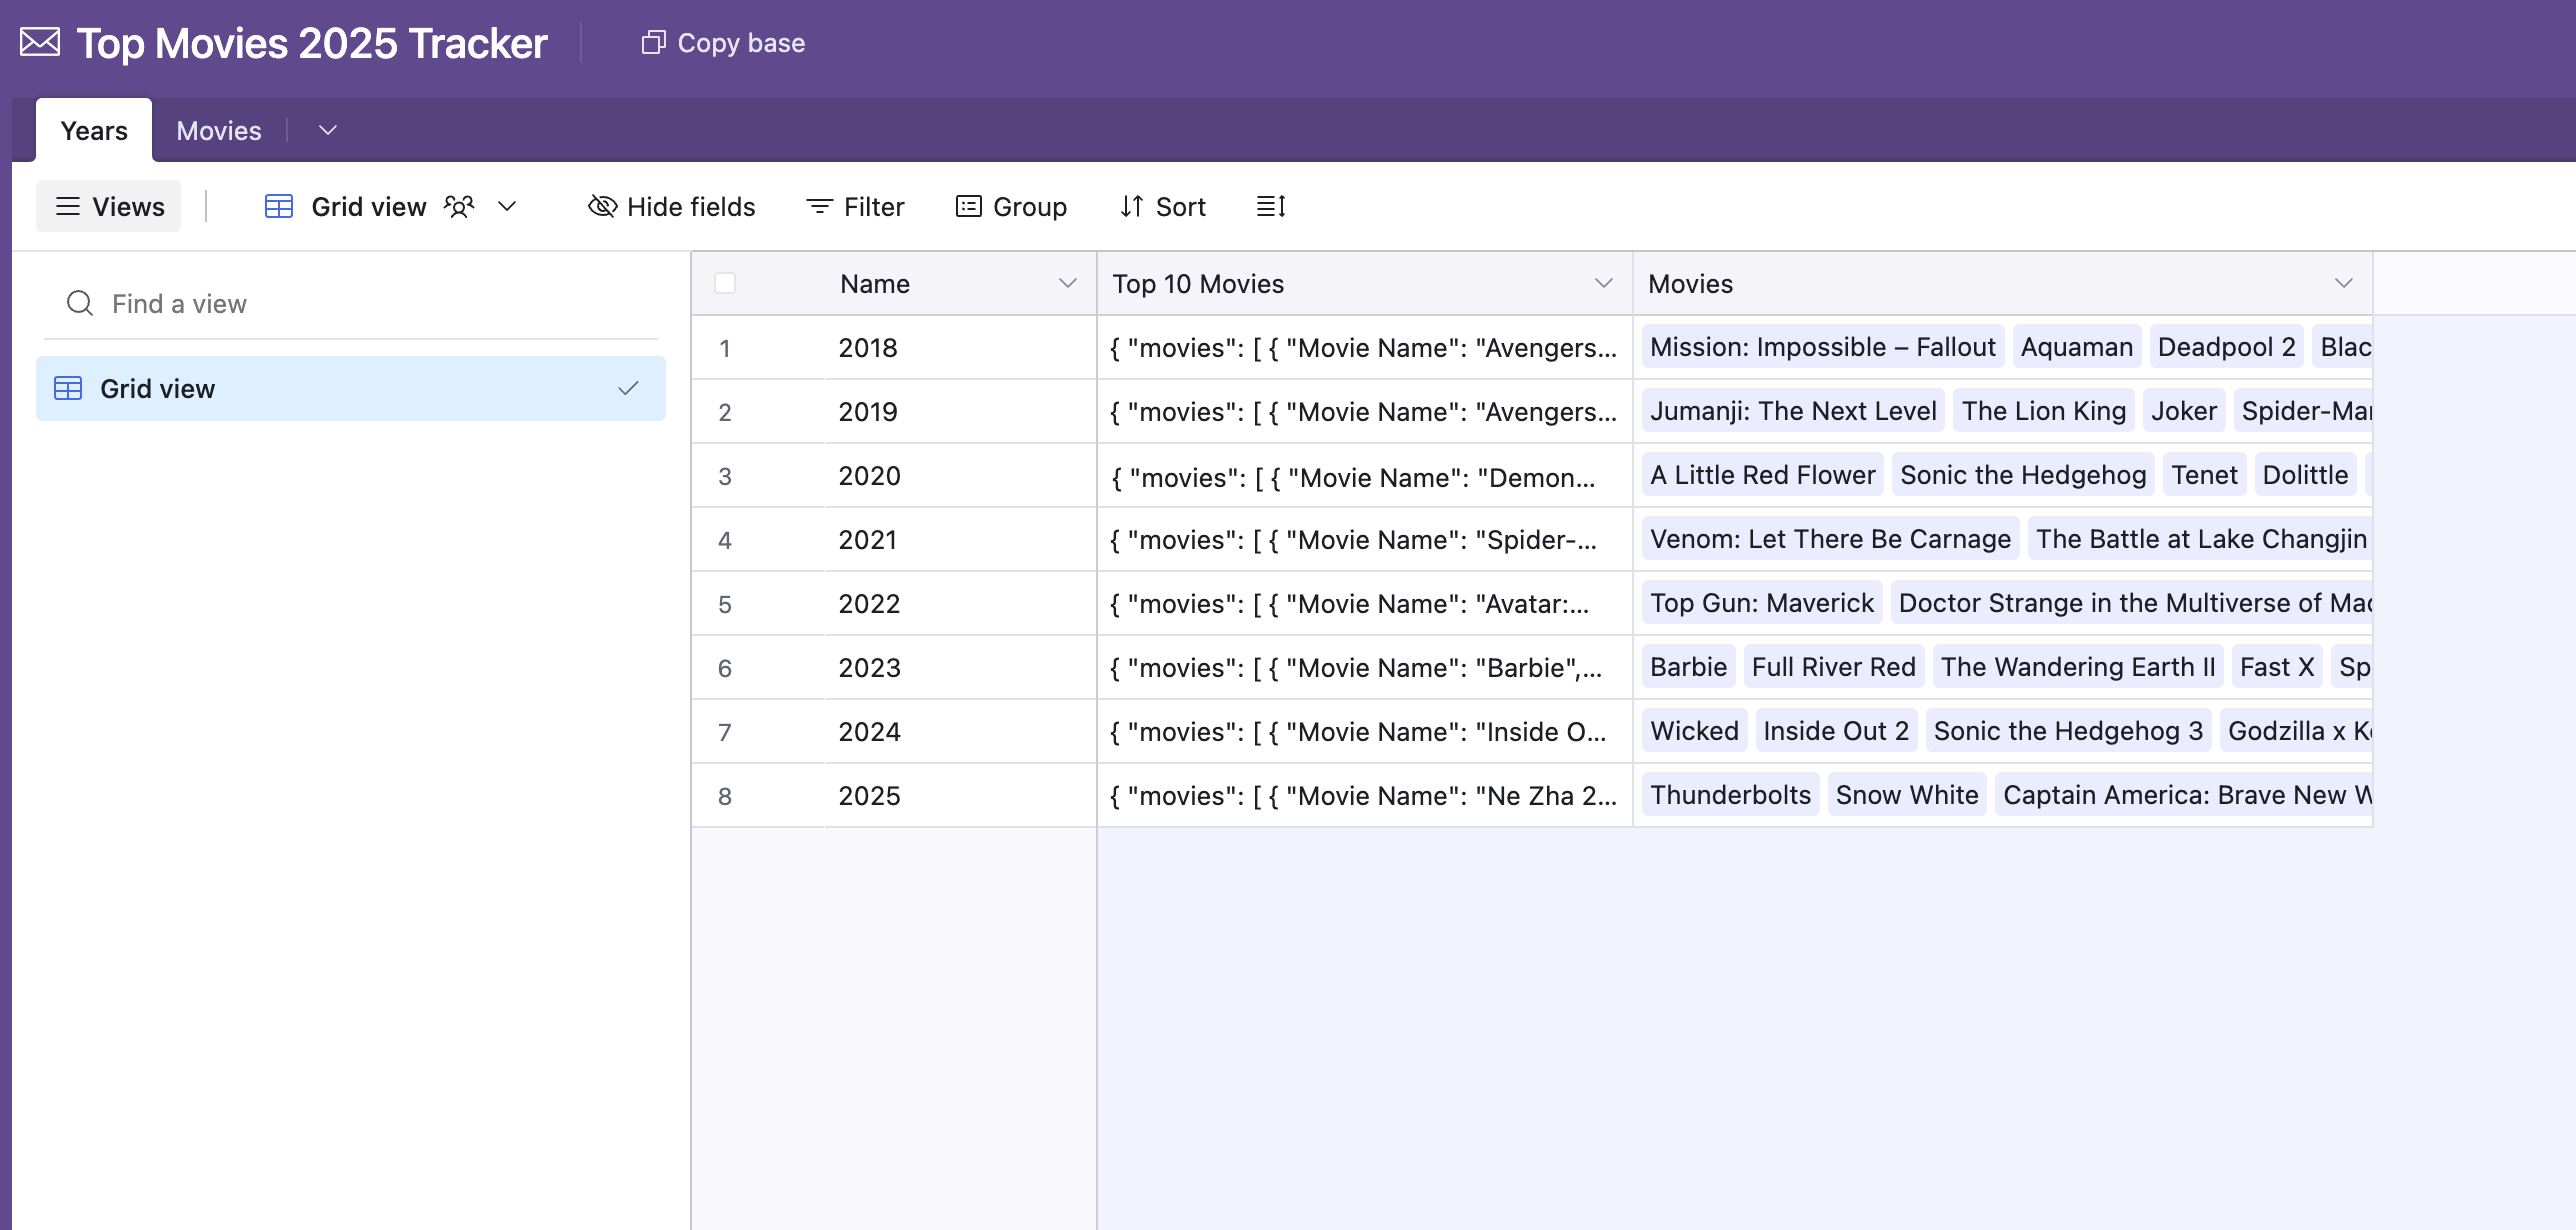Open the Thunderbolts linked record
The width and height of the screenshot is (2576, 1230).
click(1730, 794)
